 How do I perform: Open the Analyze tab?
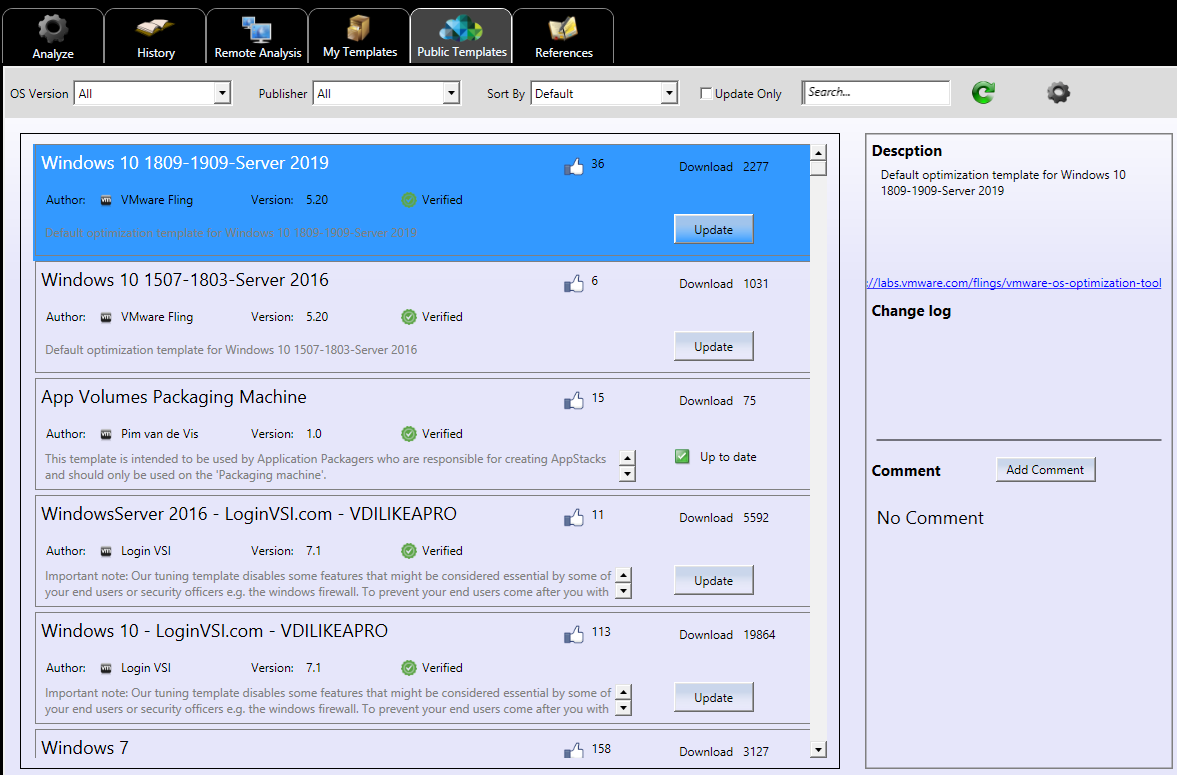click(x=53, y=36)
